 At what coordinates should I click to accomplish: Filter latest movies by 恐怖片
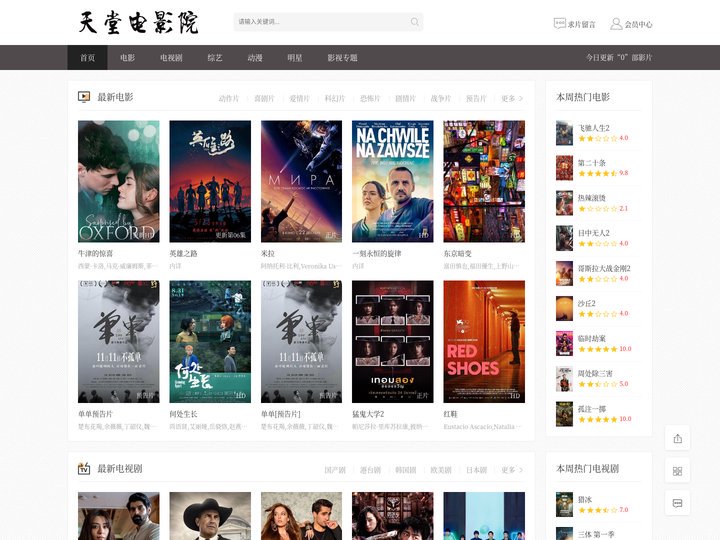370,98
